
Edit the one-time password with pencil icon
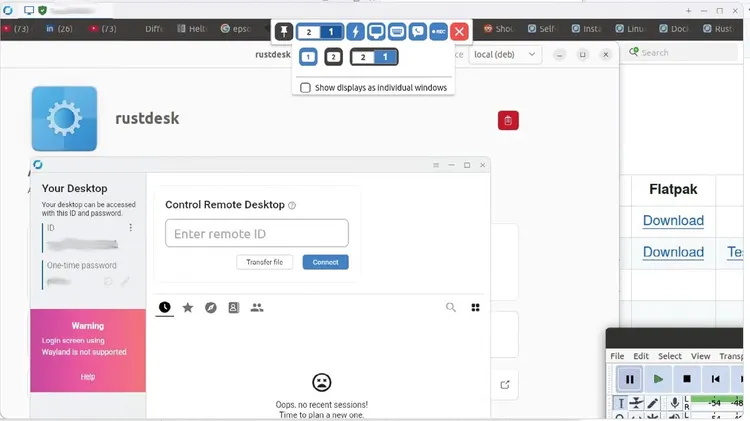pyautogui.click(x=125, y=281)
